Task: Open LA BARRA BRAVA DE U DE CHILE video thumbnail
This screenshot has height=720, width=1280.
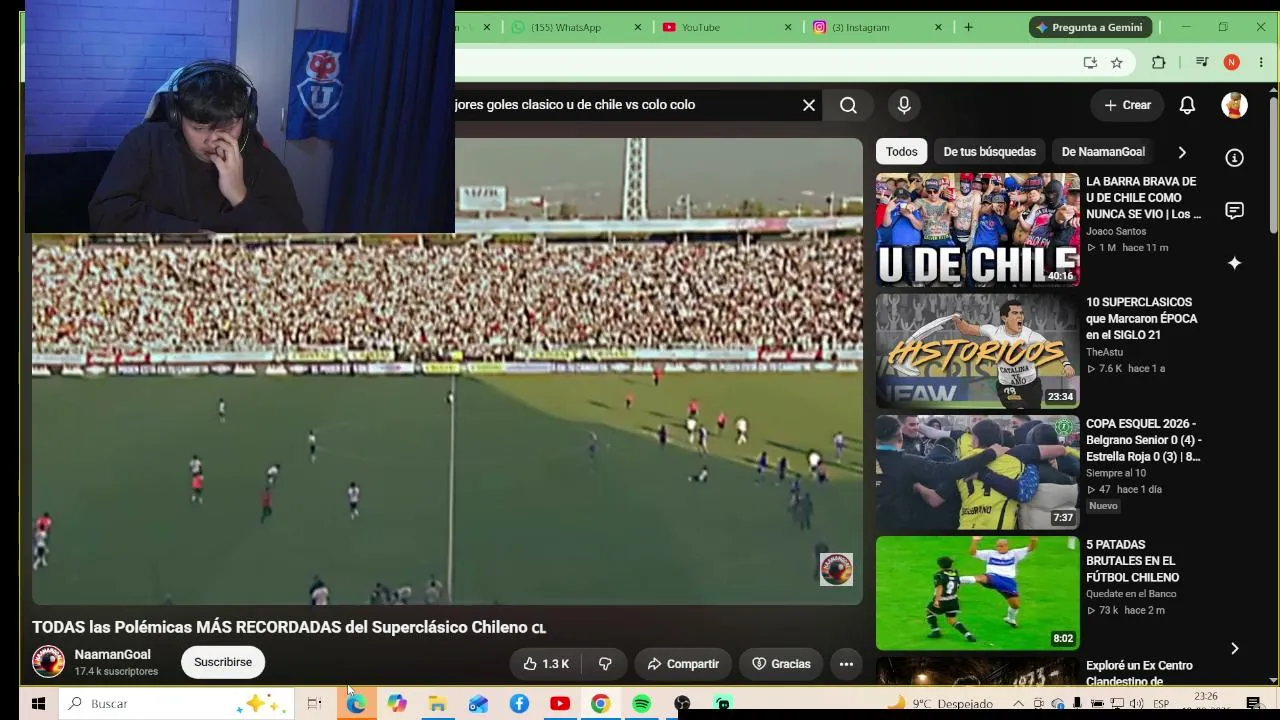Action: coord(978,230)
